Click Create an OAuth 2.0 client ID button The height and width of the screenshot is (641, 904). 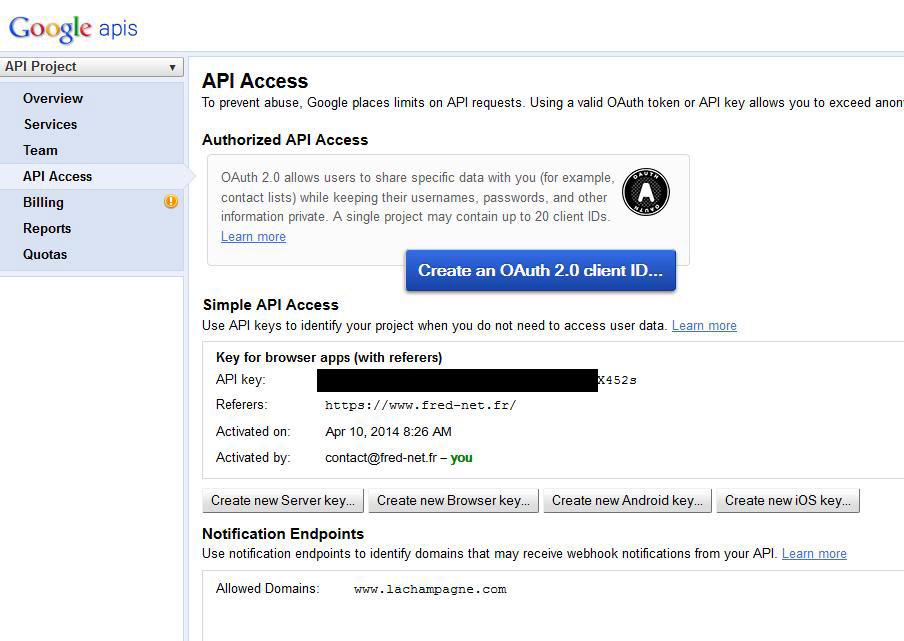540,271
